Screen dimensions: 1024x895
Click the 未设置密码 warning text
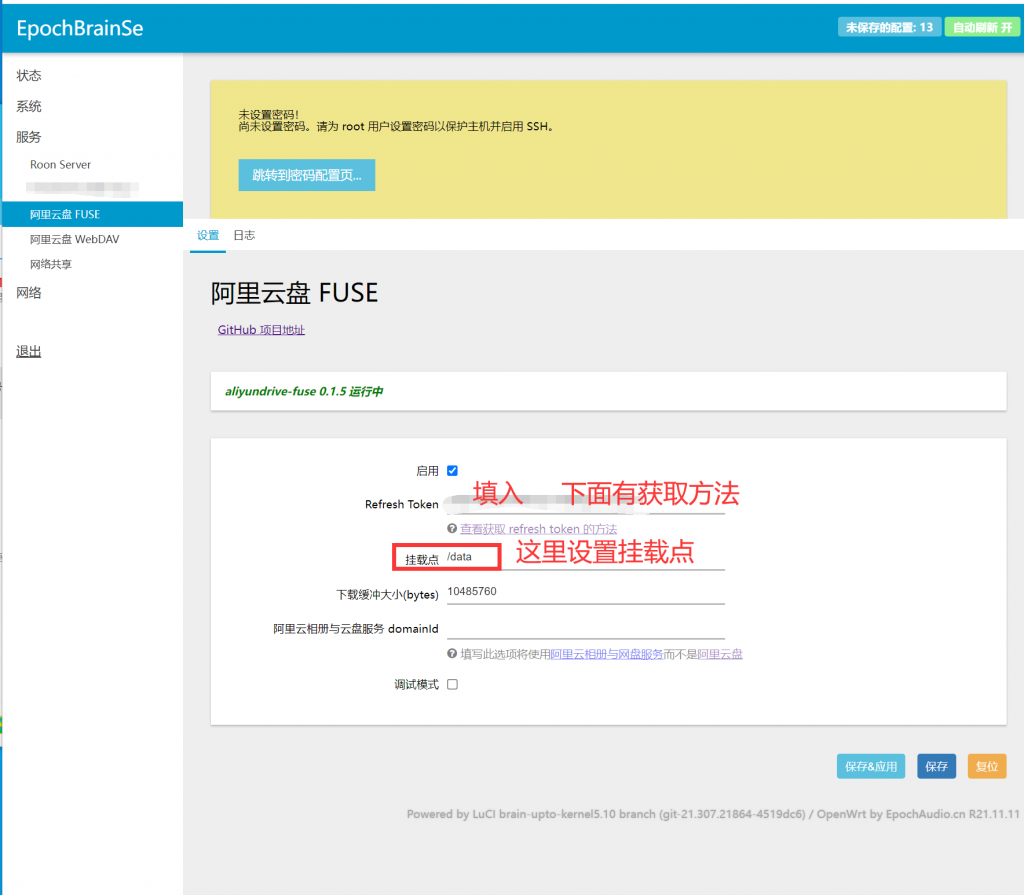click(x=268, y=114)
